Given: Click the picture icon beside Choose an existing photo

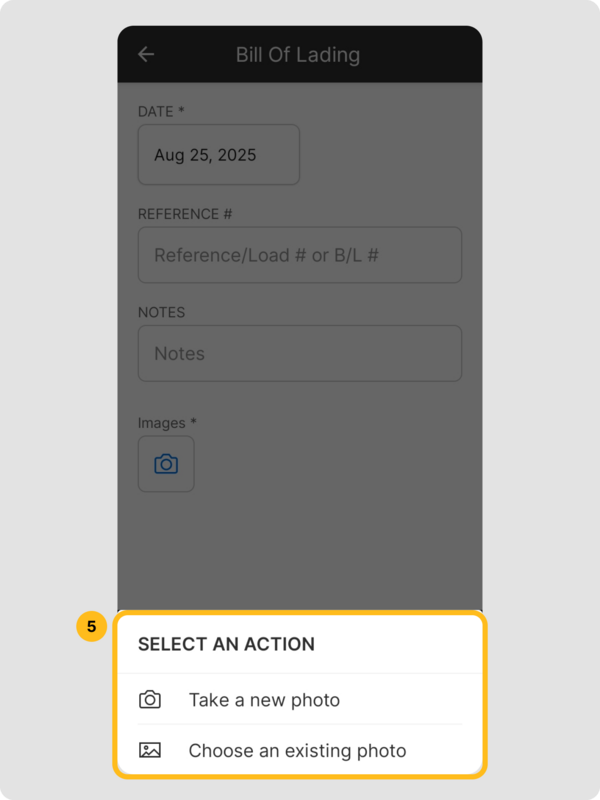Looking at the screenshot, I should point(150,750).
